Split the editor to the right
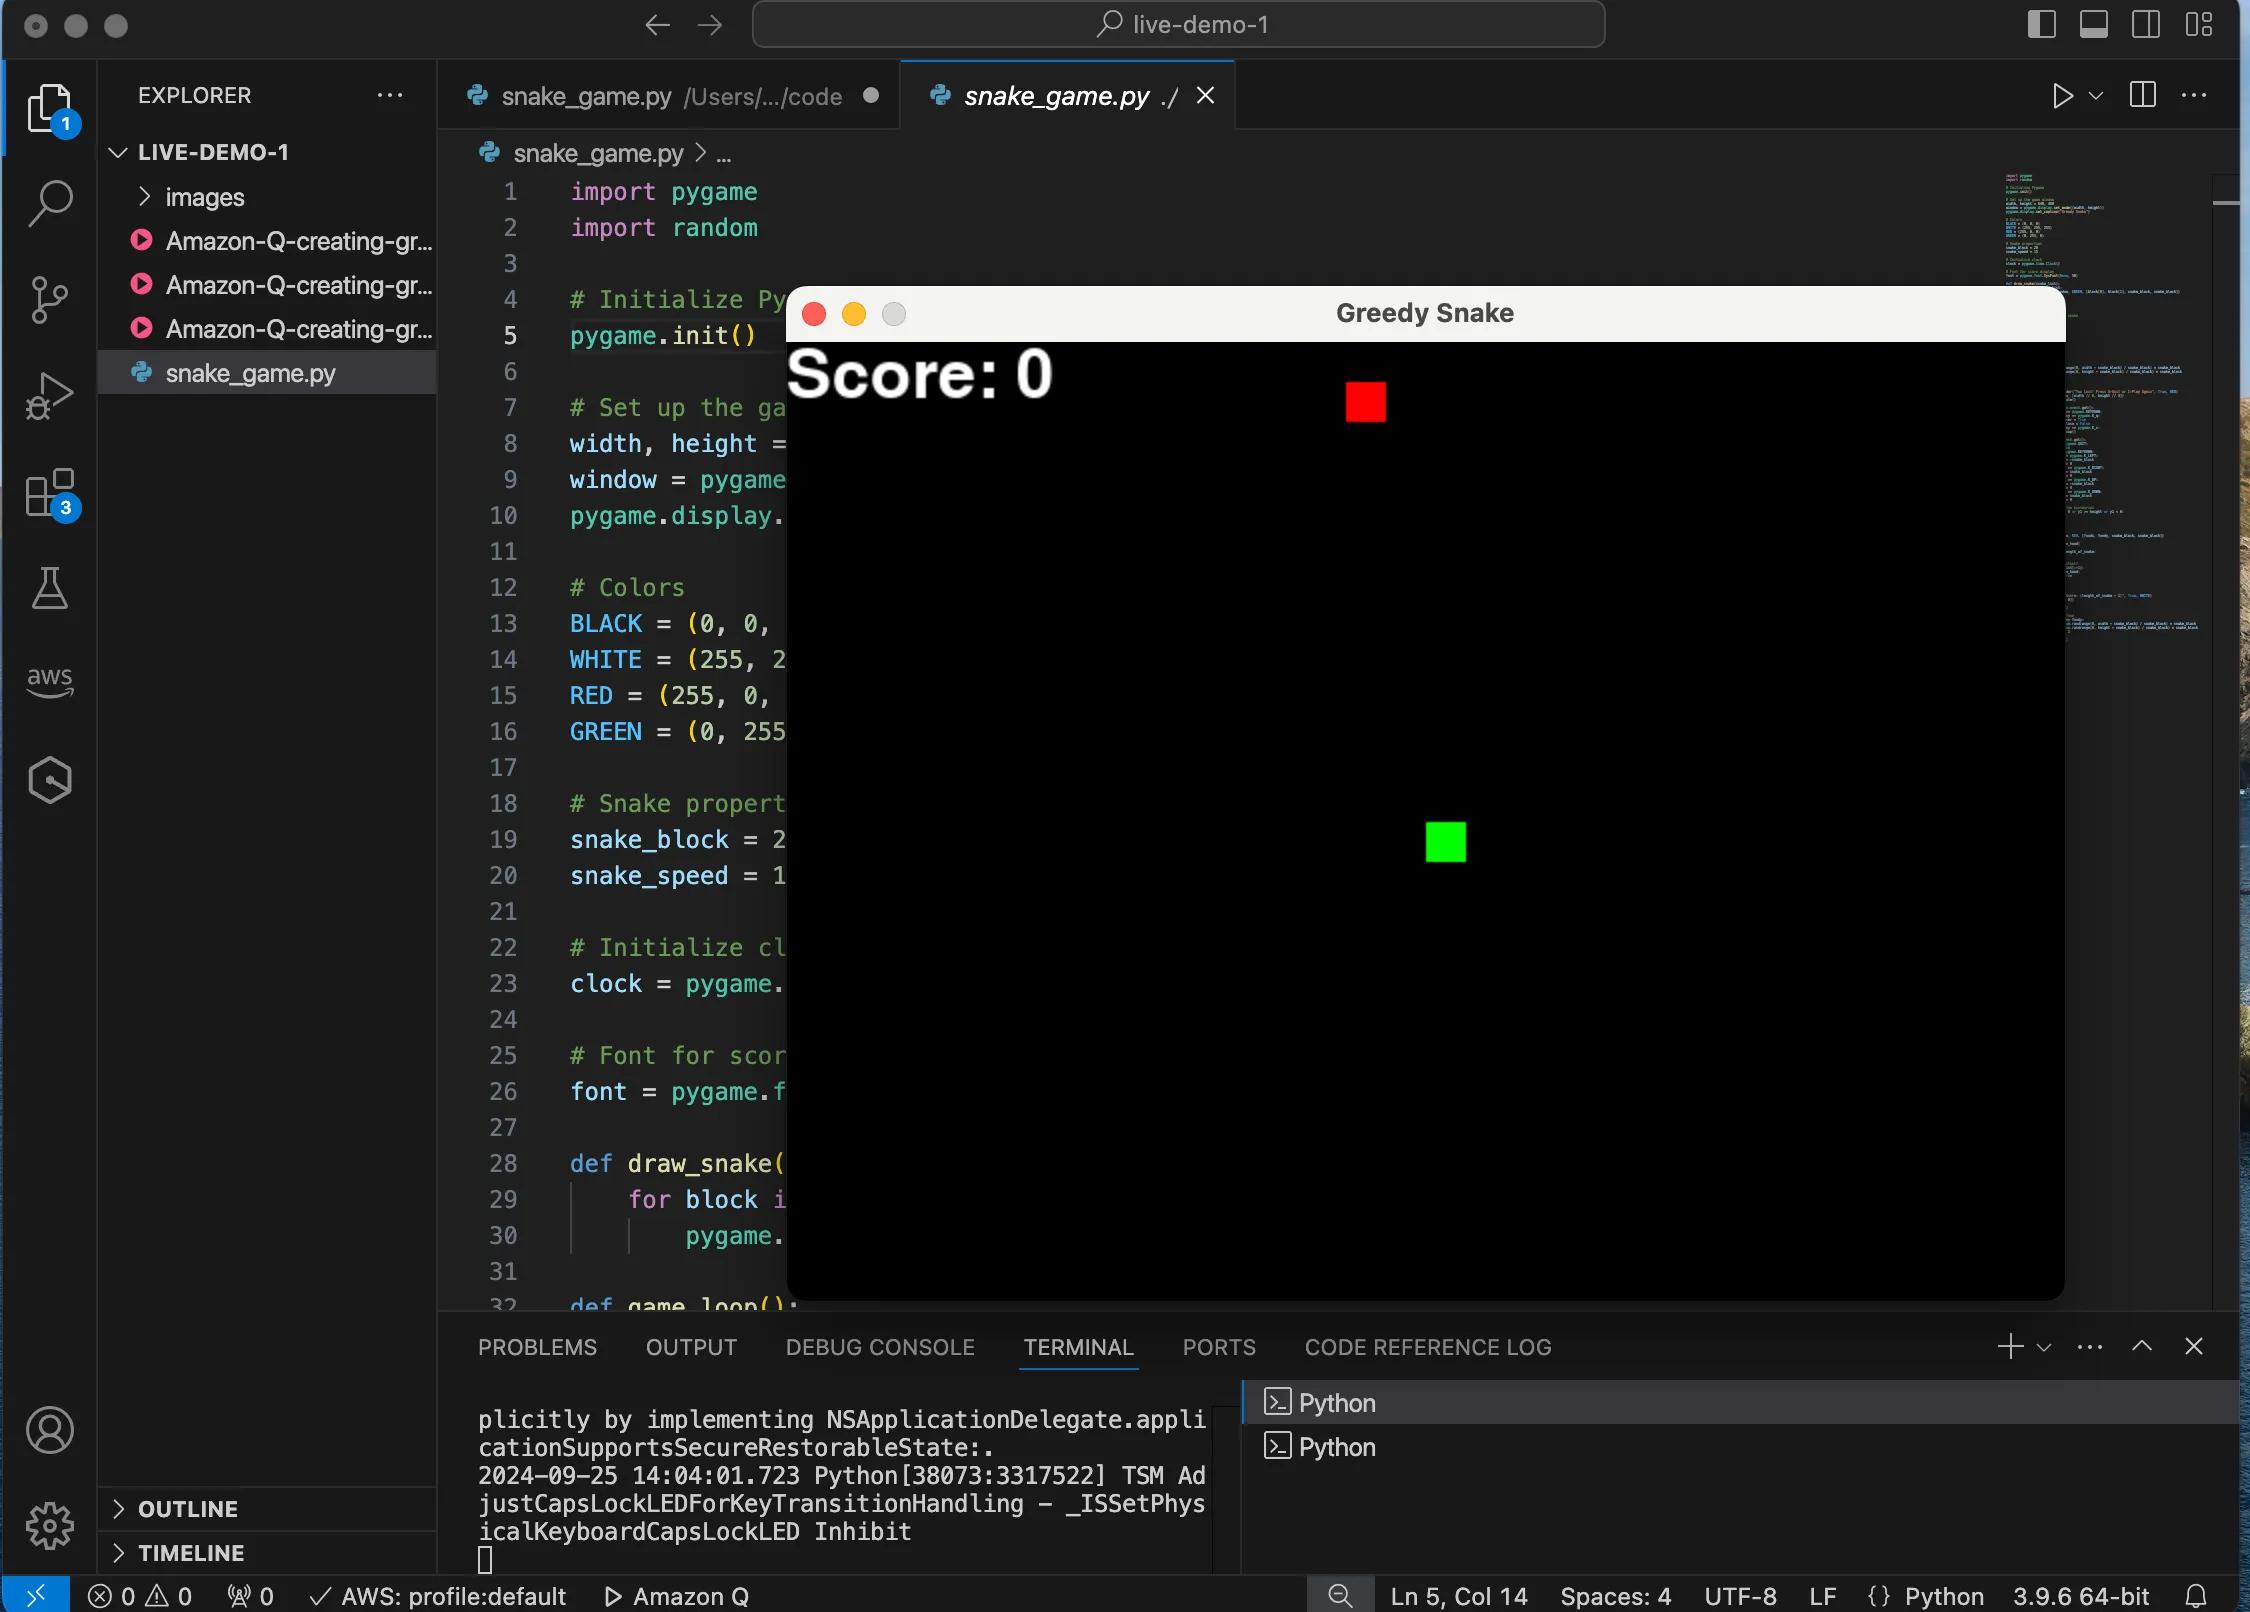Viewport: 2250px width, 1612px height. point(2143,96)
